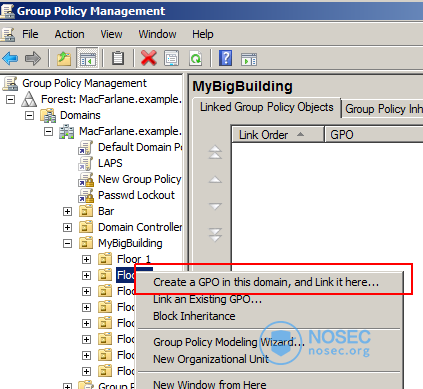
Task: Click the New Group Policy lock icon
Action: [x=86, y=179]
